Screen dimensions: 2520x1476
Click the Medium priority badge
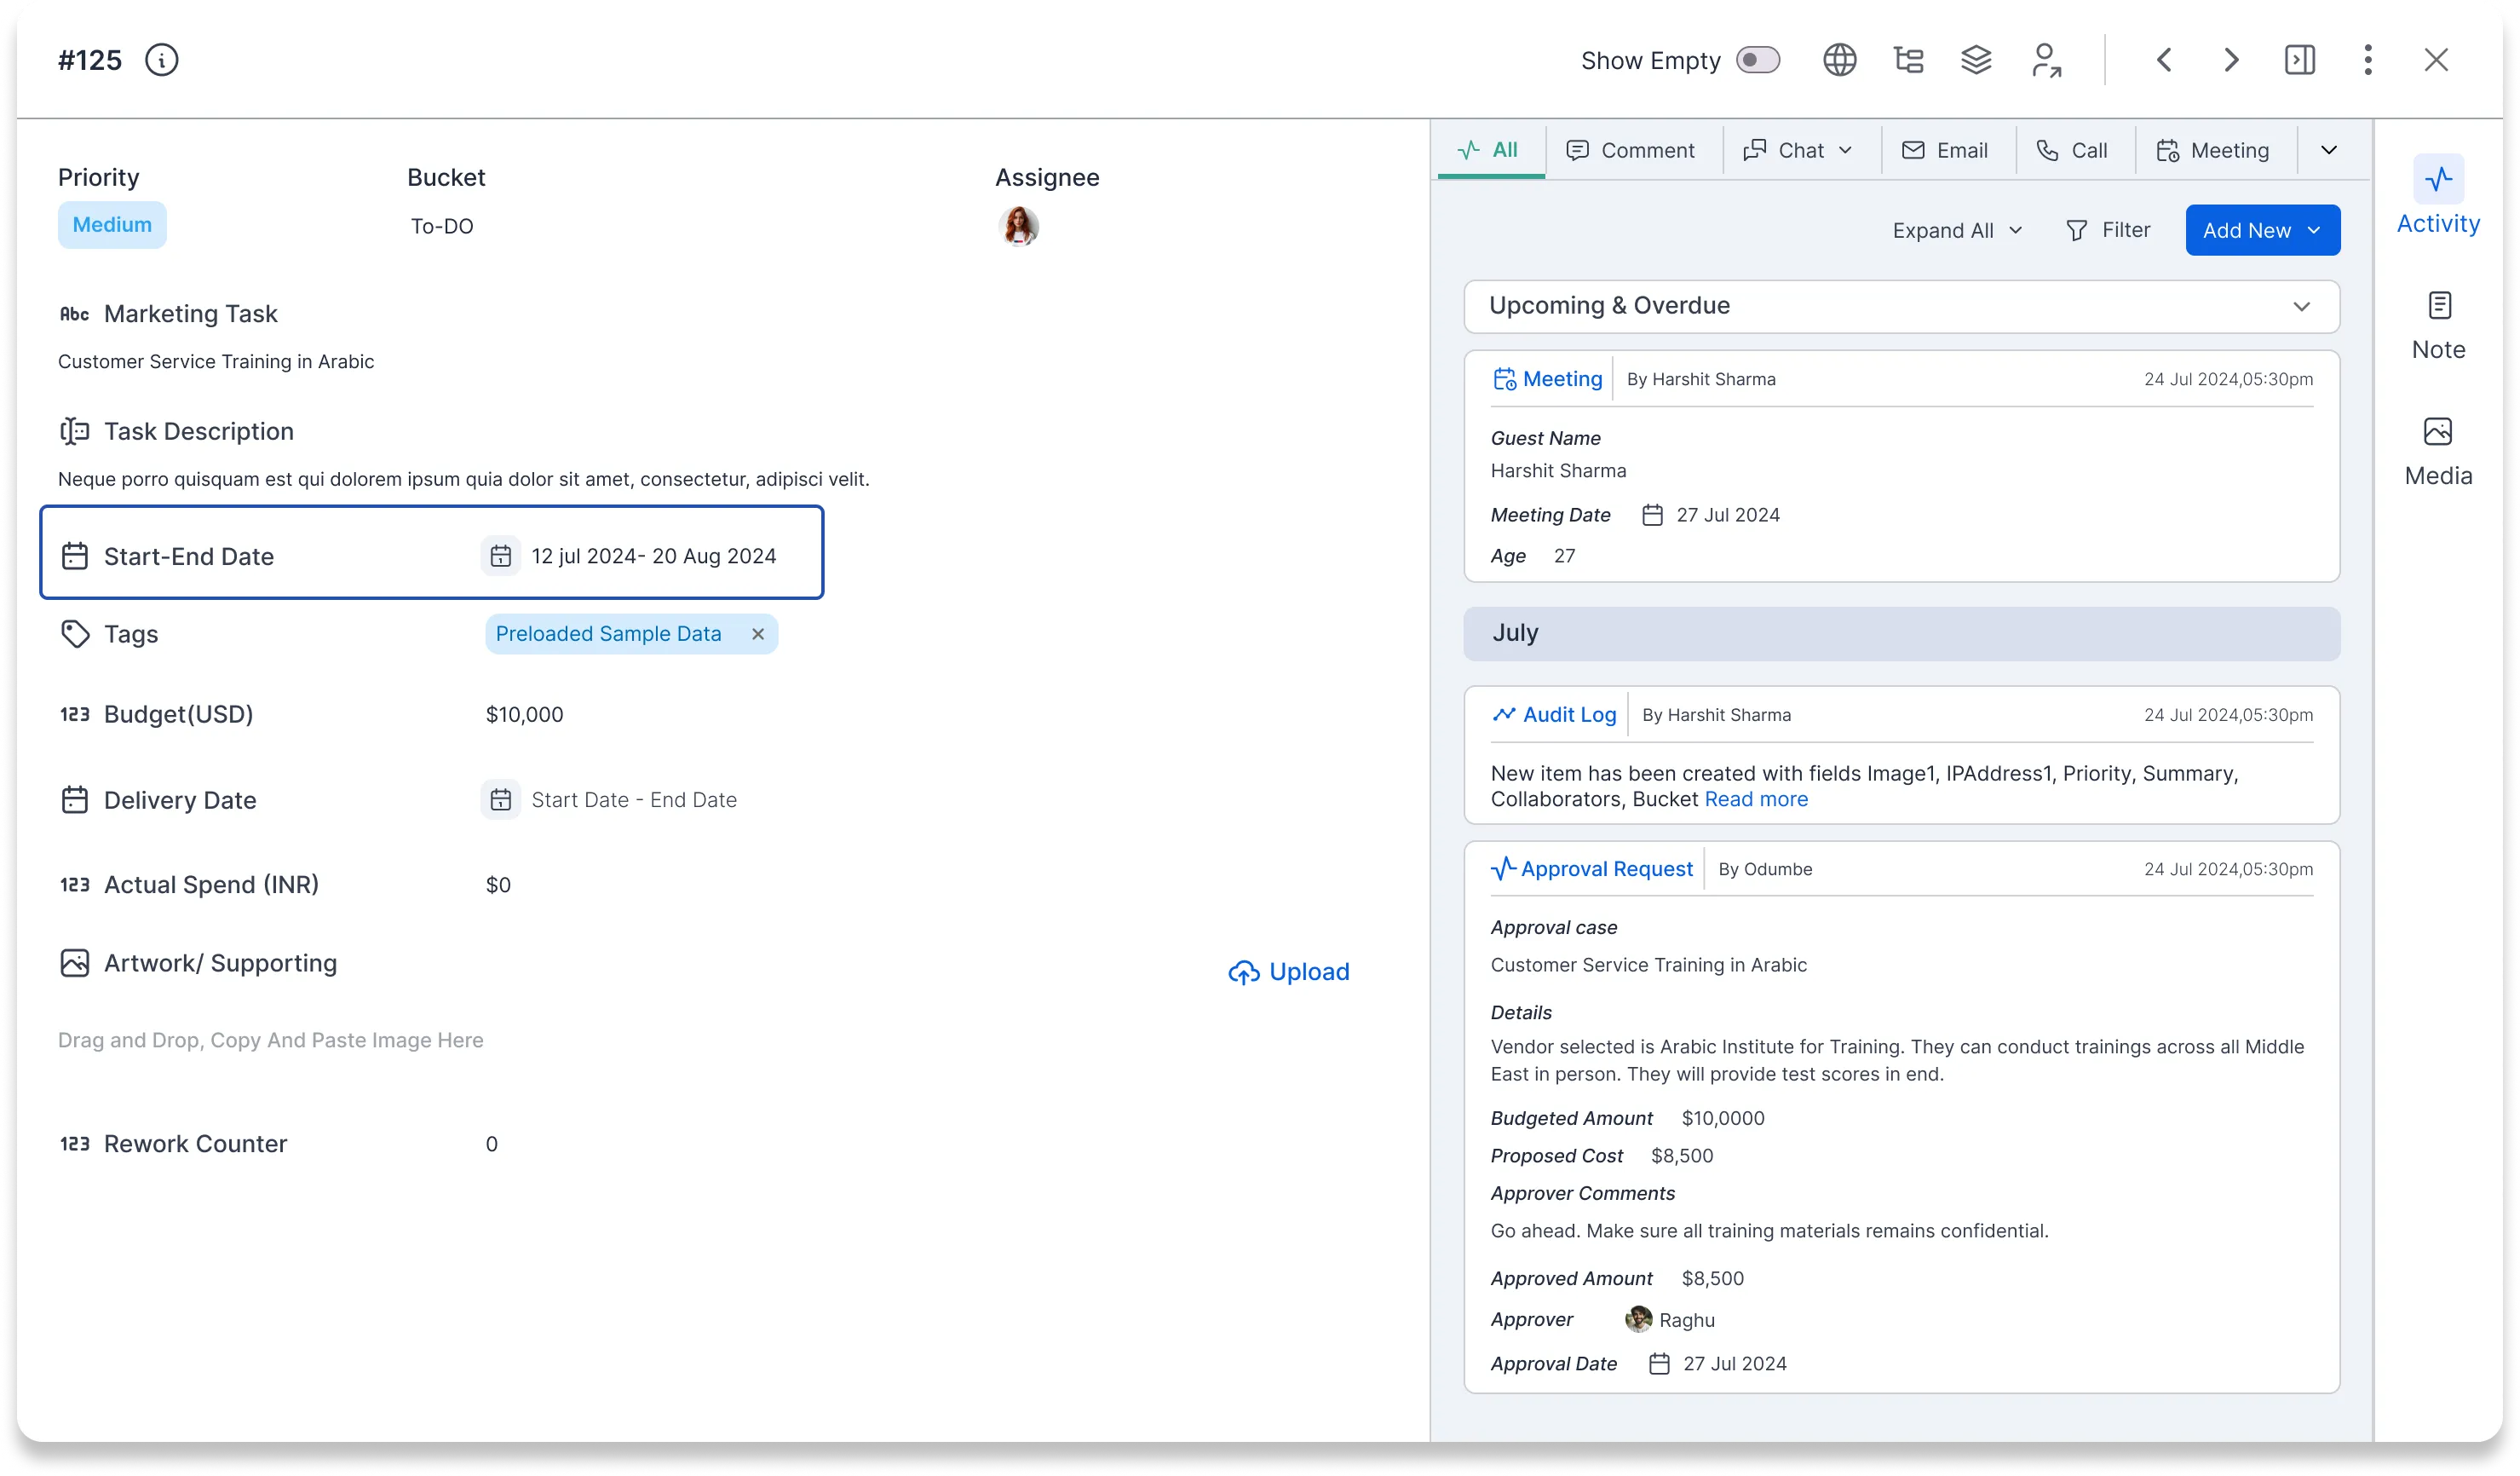click(112, 225)
